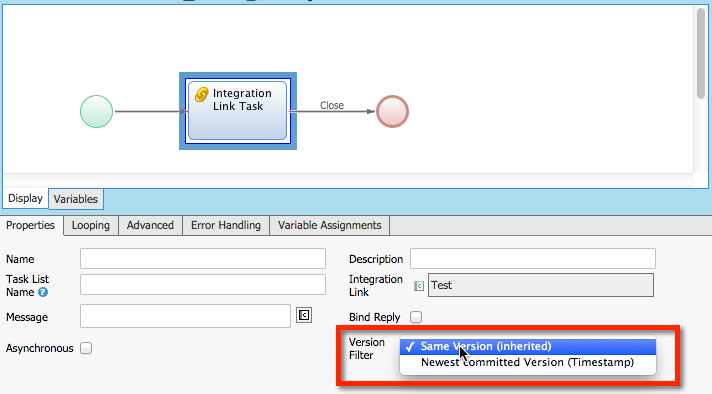Toggle the Bind Reply checkbox
Viewport: 712px width, 394px height.
pyautogui.click(x=415, y=317)
